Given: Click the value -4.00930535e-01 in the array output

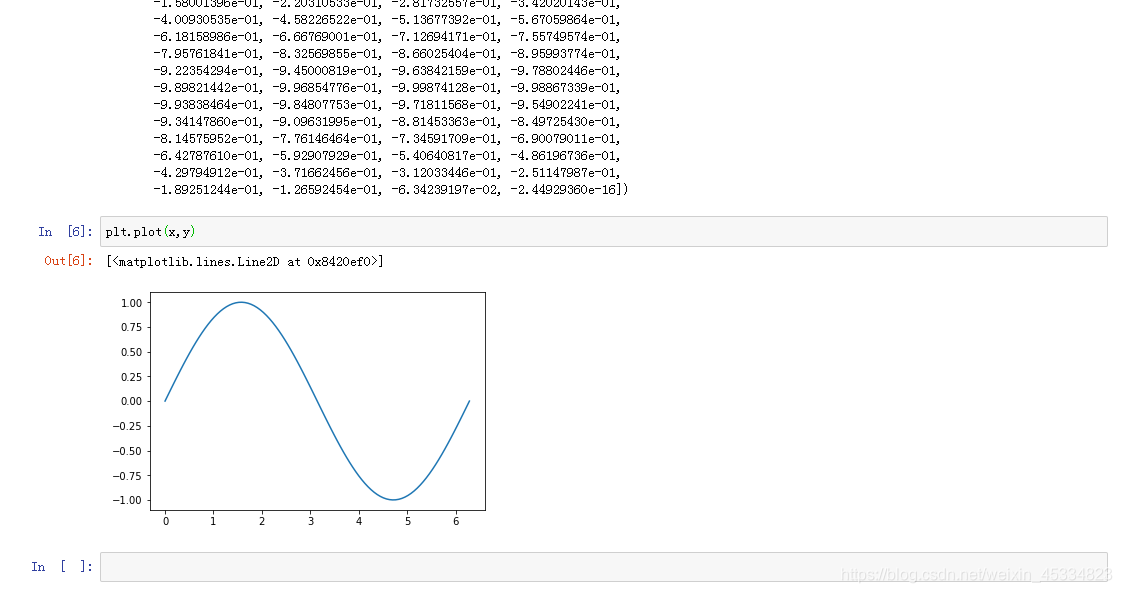Looking at the screenshot, I should coord(207,19).
